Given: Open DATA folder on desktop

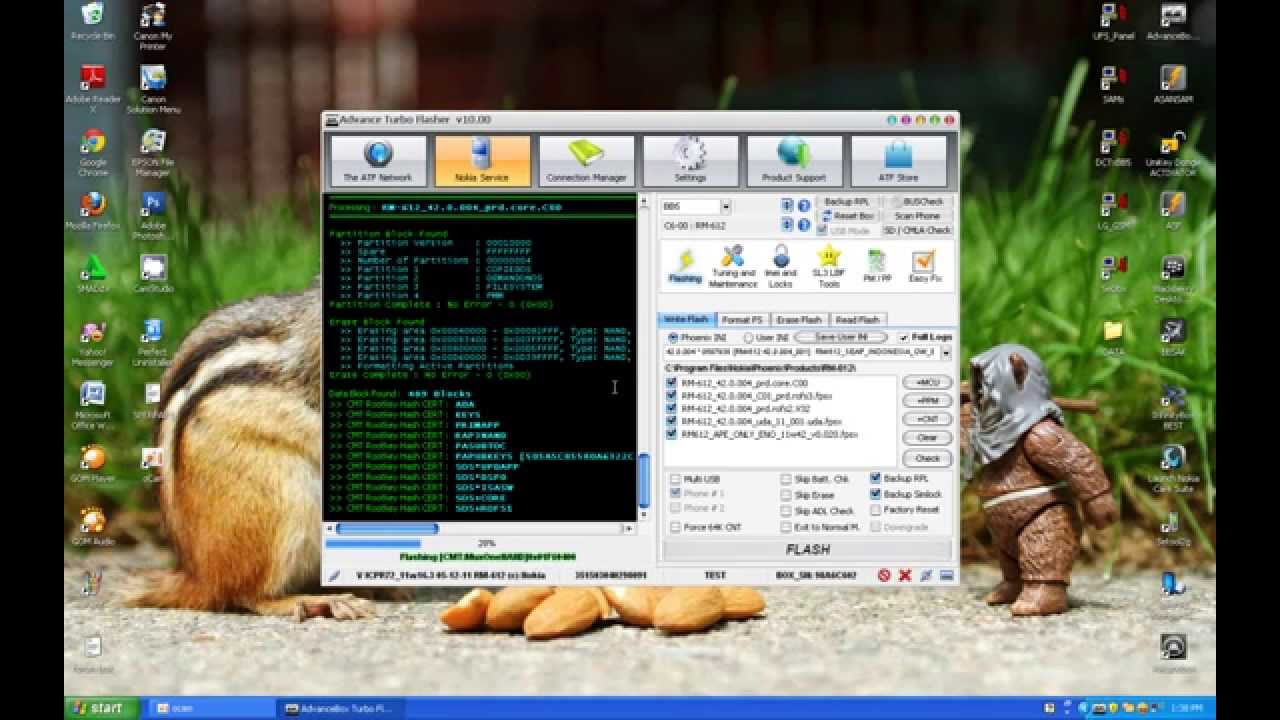Looking at the screenshot, I should click(x=1112, y=337).
